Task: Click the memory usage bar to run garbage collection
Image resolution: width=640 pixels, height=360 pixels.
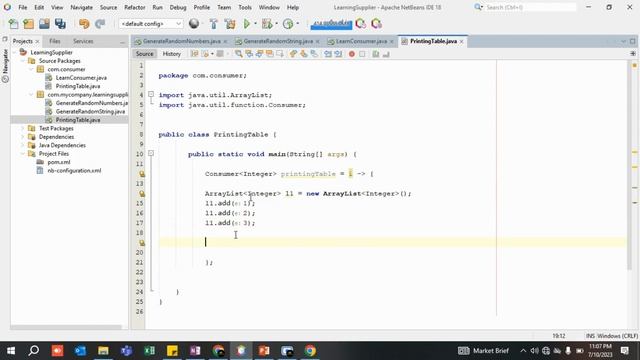Action: (331, 24)
